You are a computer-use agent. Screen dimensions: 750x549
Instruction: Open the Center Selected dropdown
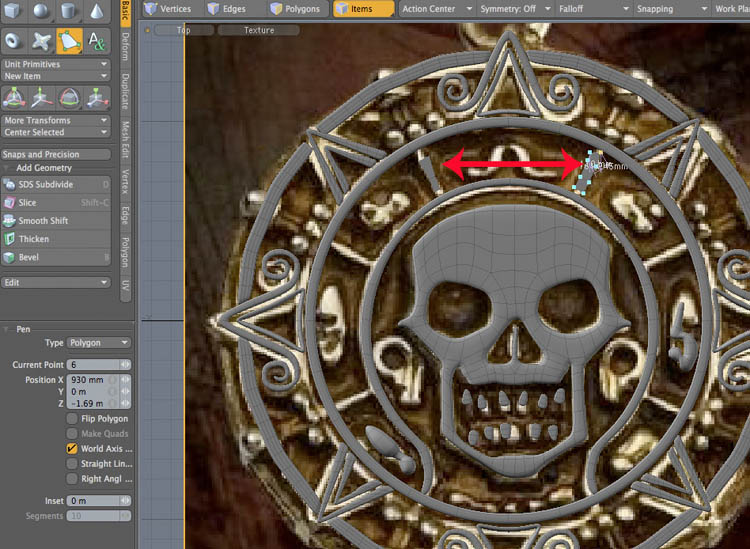(x=55, y=132)
